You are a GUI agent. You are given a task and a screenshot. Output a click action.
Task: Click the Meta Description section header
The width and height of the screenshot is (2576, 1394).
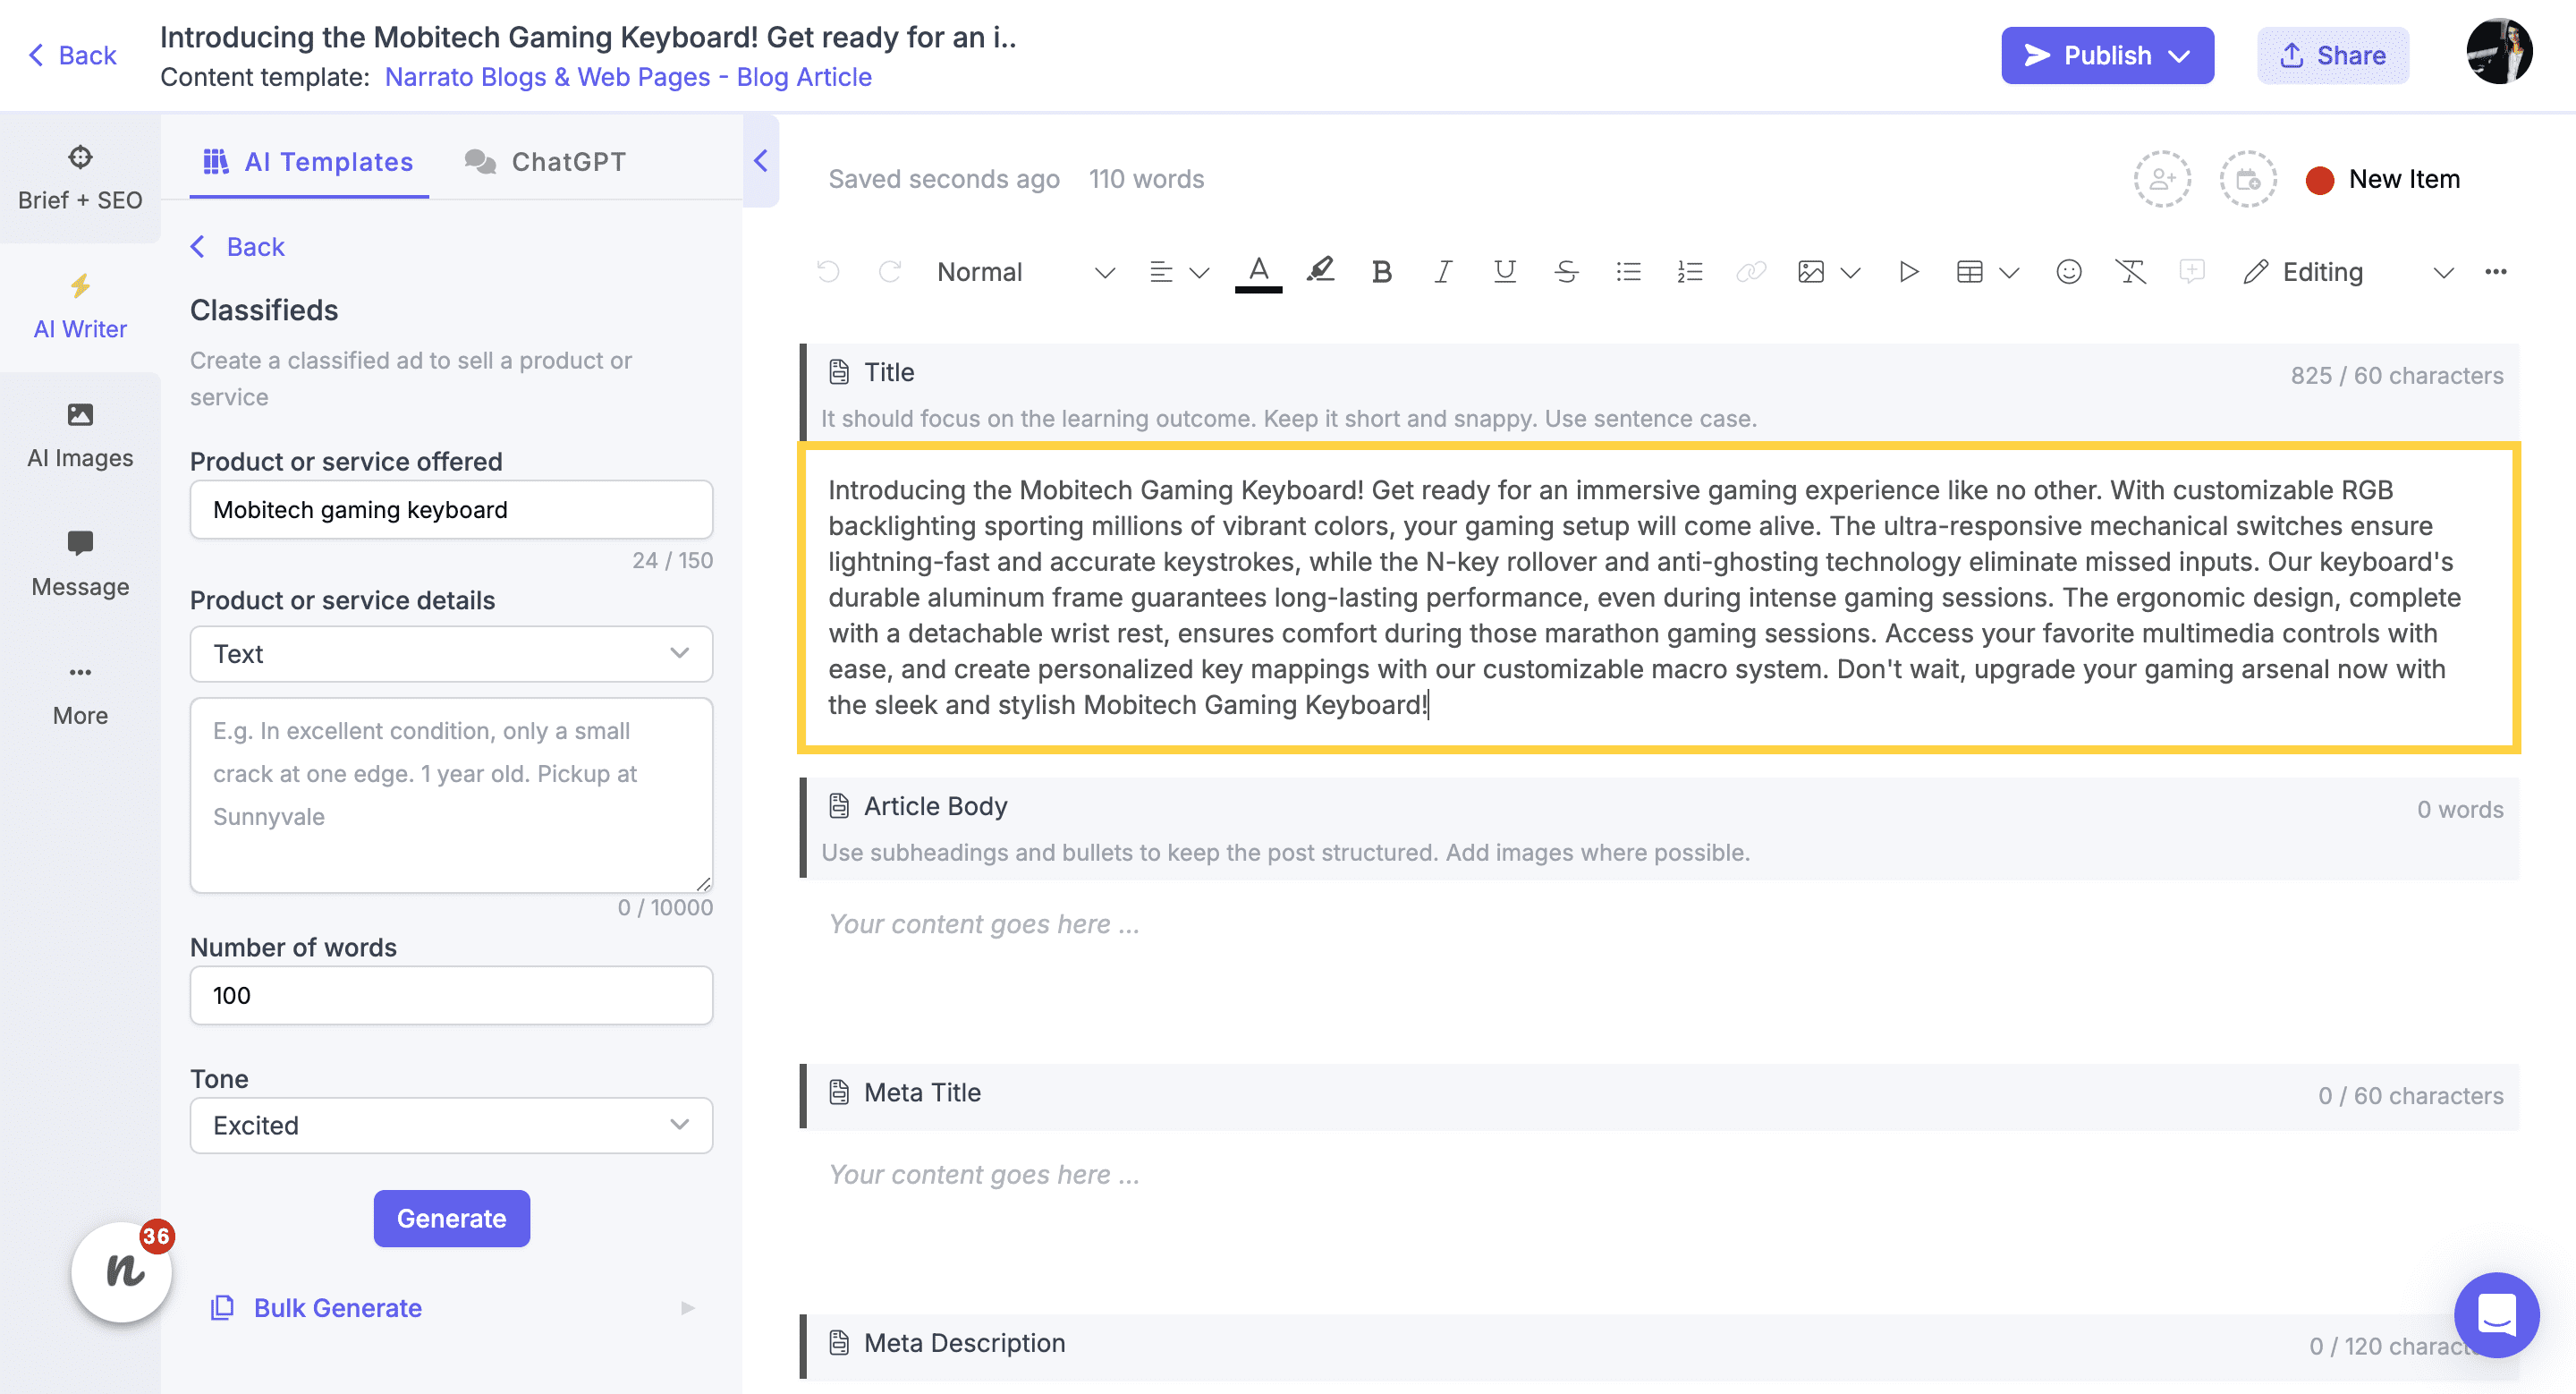coord(1660,1346)
